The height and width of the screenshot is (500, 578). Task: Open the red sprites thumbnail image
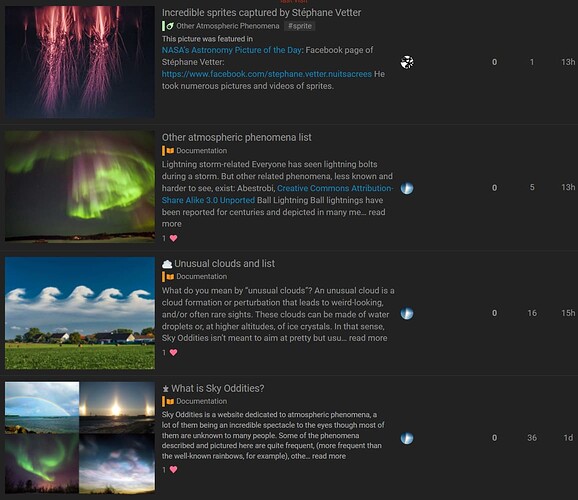pos(80,62)
